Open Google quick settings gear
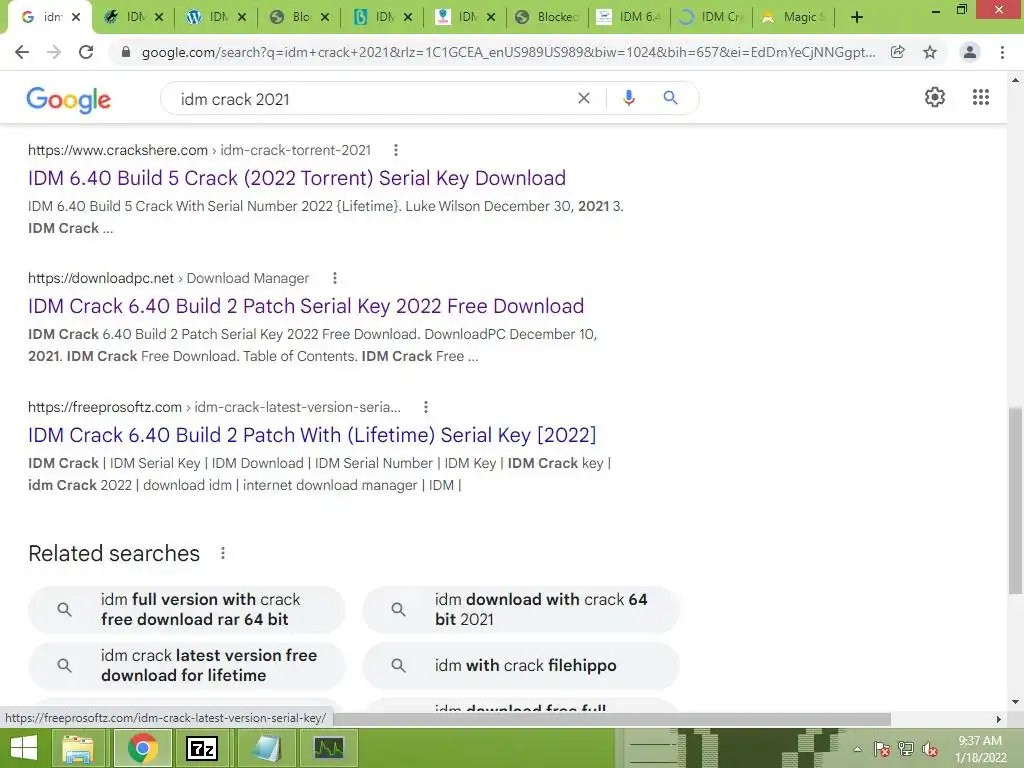This screenshot has height=768, width=1024. pos(935,97)
